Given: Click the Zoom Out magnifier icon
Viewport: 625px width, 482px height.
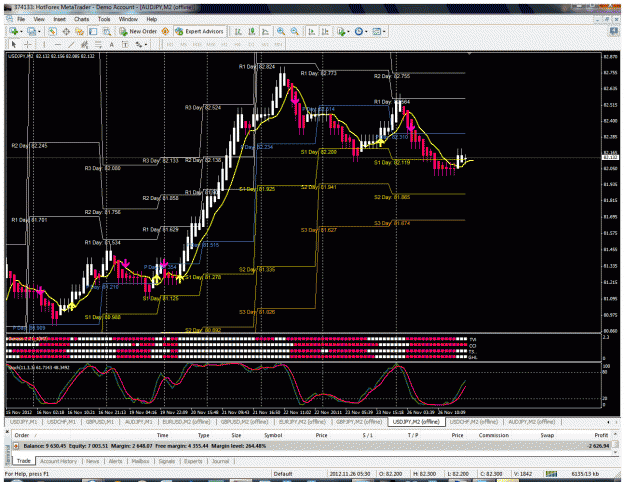Looking at the screenshot, I should click(x=295, y=31).
